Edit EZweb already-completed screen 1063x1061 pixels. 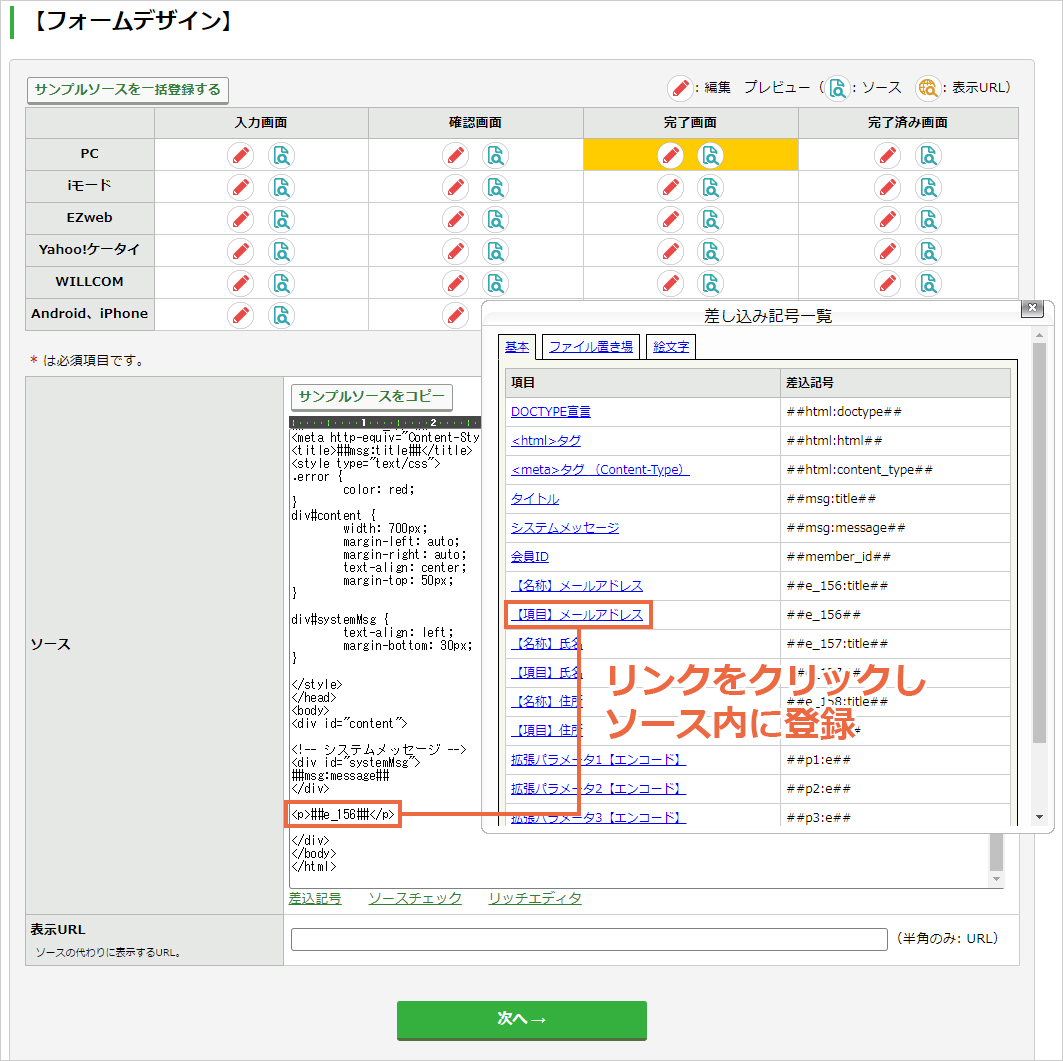point(887,219)
